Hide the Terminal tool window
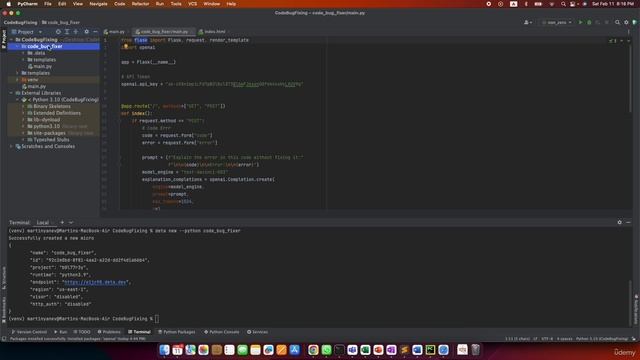Viewport: 640px width, 360px height. tap(628, 222)
